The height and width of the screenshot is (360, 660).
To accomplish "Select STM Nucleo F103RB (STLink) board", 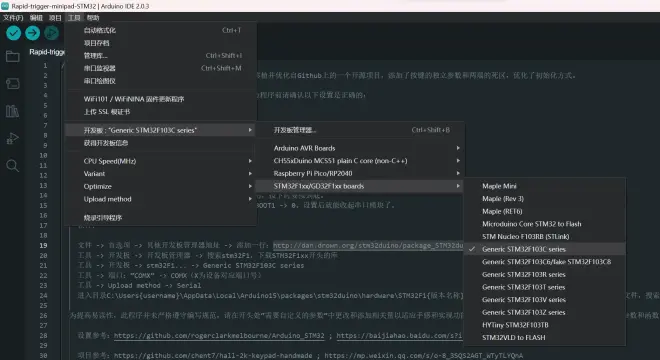I will (545, 237).
